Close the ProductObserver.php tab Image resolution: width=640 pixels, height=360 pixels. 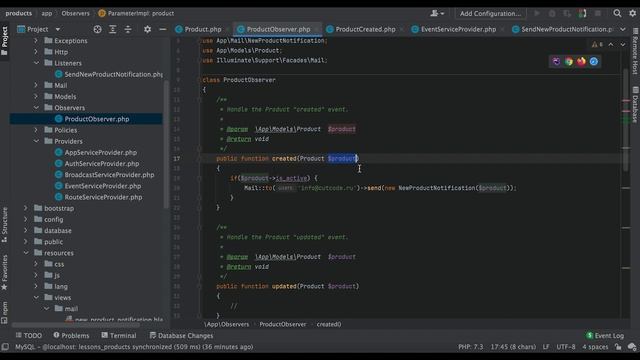click(317, 29)
